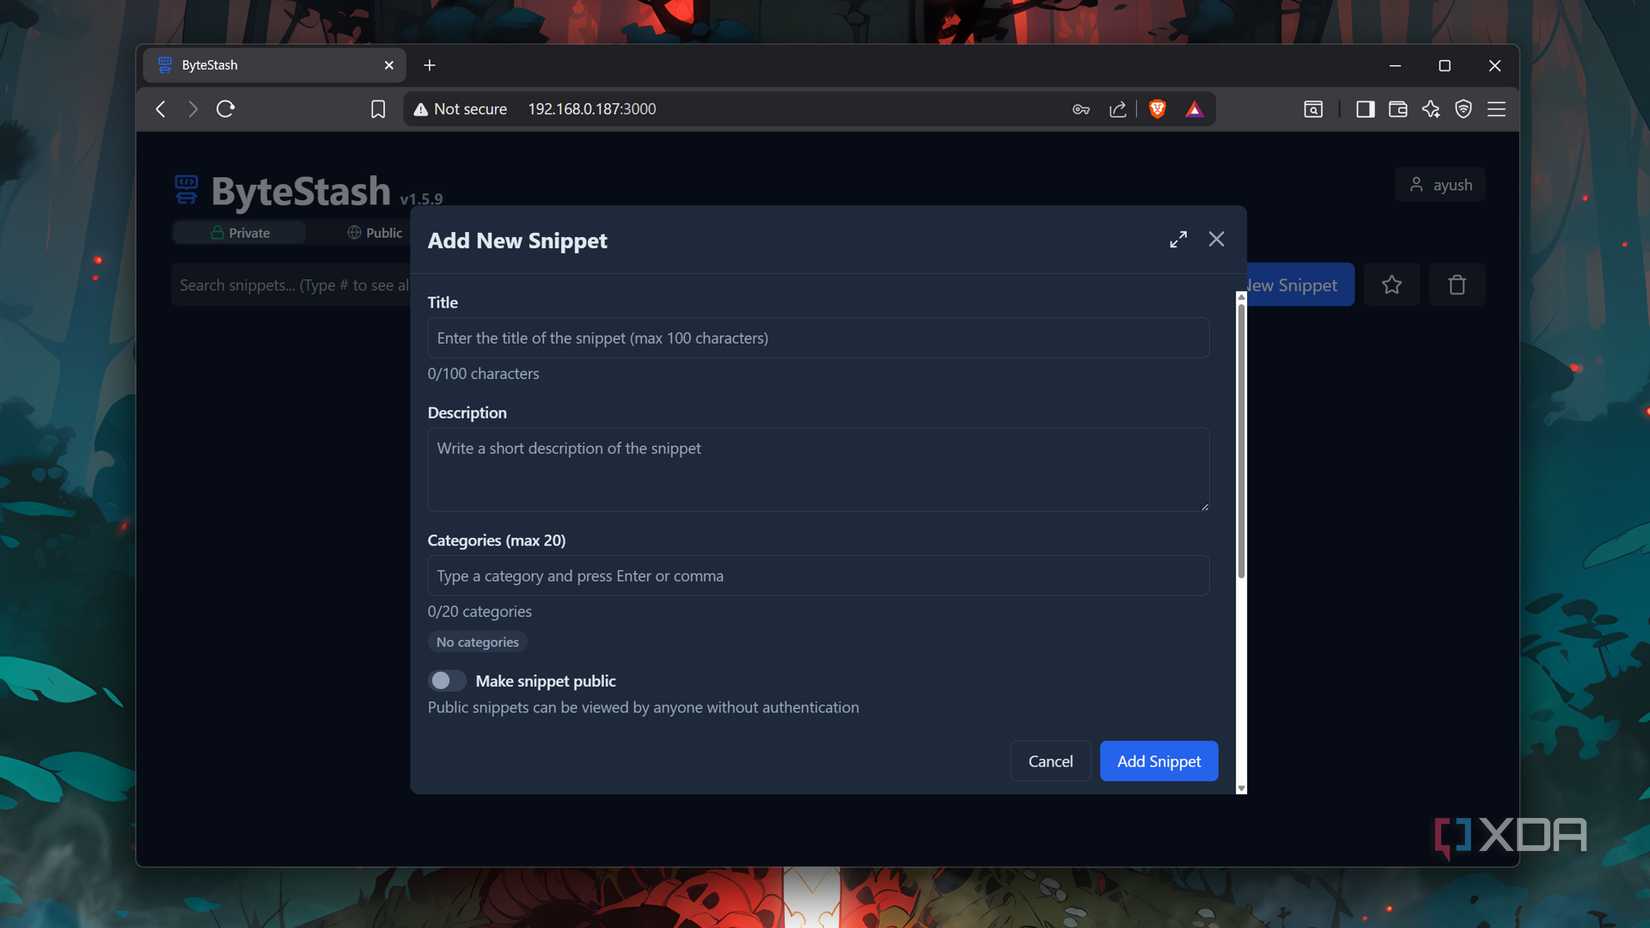1650x928 pixels.
Task: Click the 0/100 characters counter text
Action: [483, 373]
